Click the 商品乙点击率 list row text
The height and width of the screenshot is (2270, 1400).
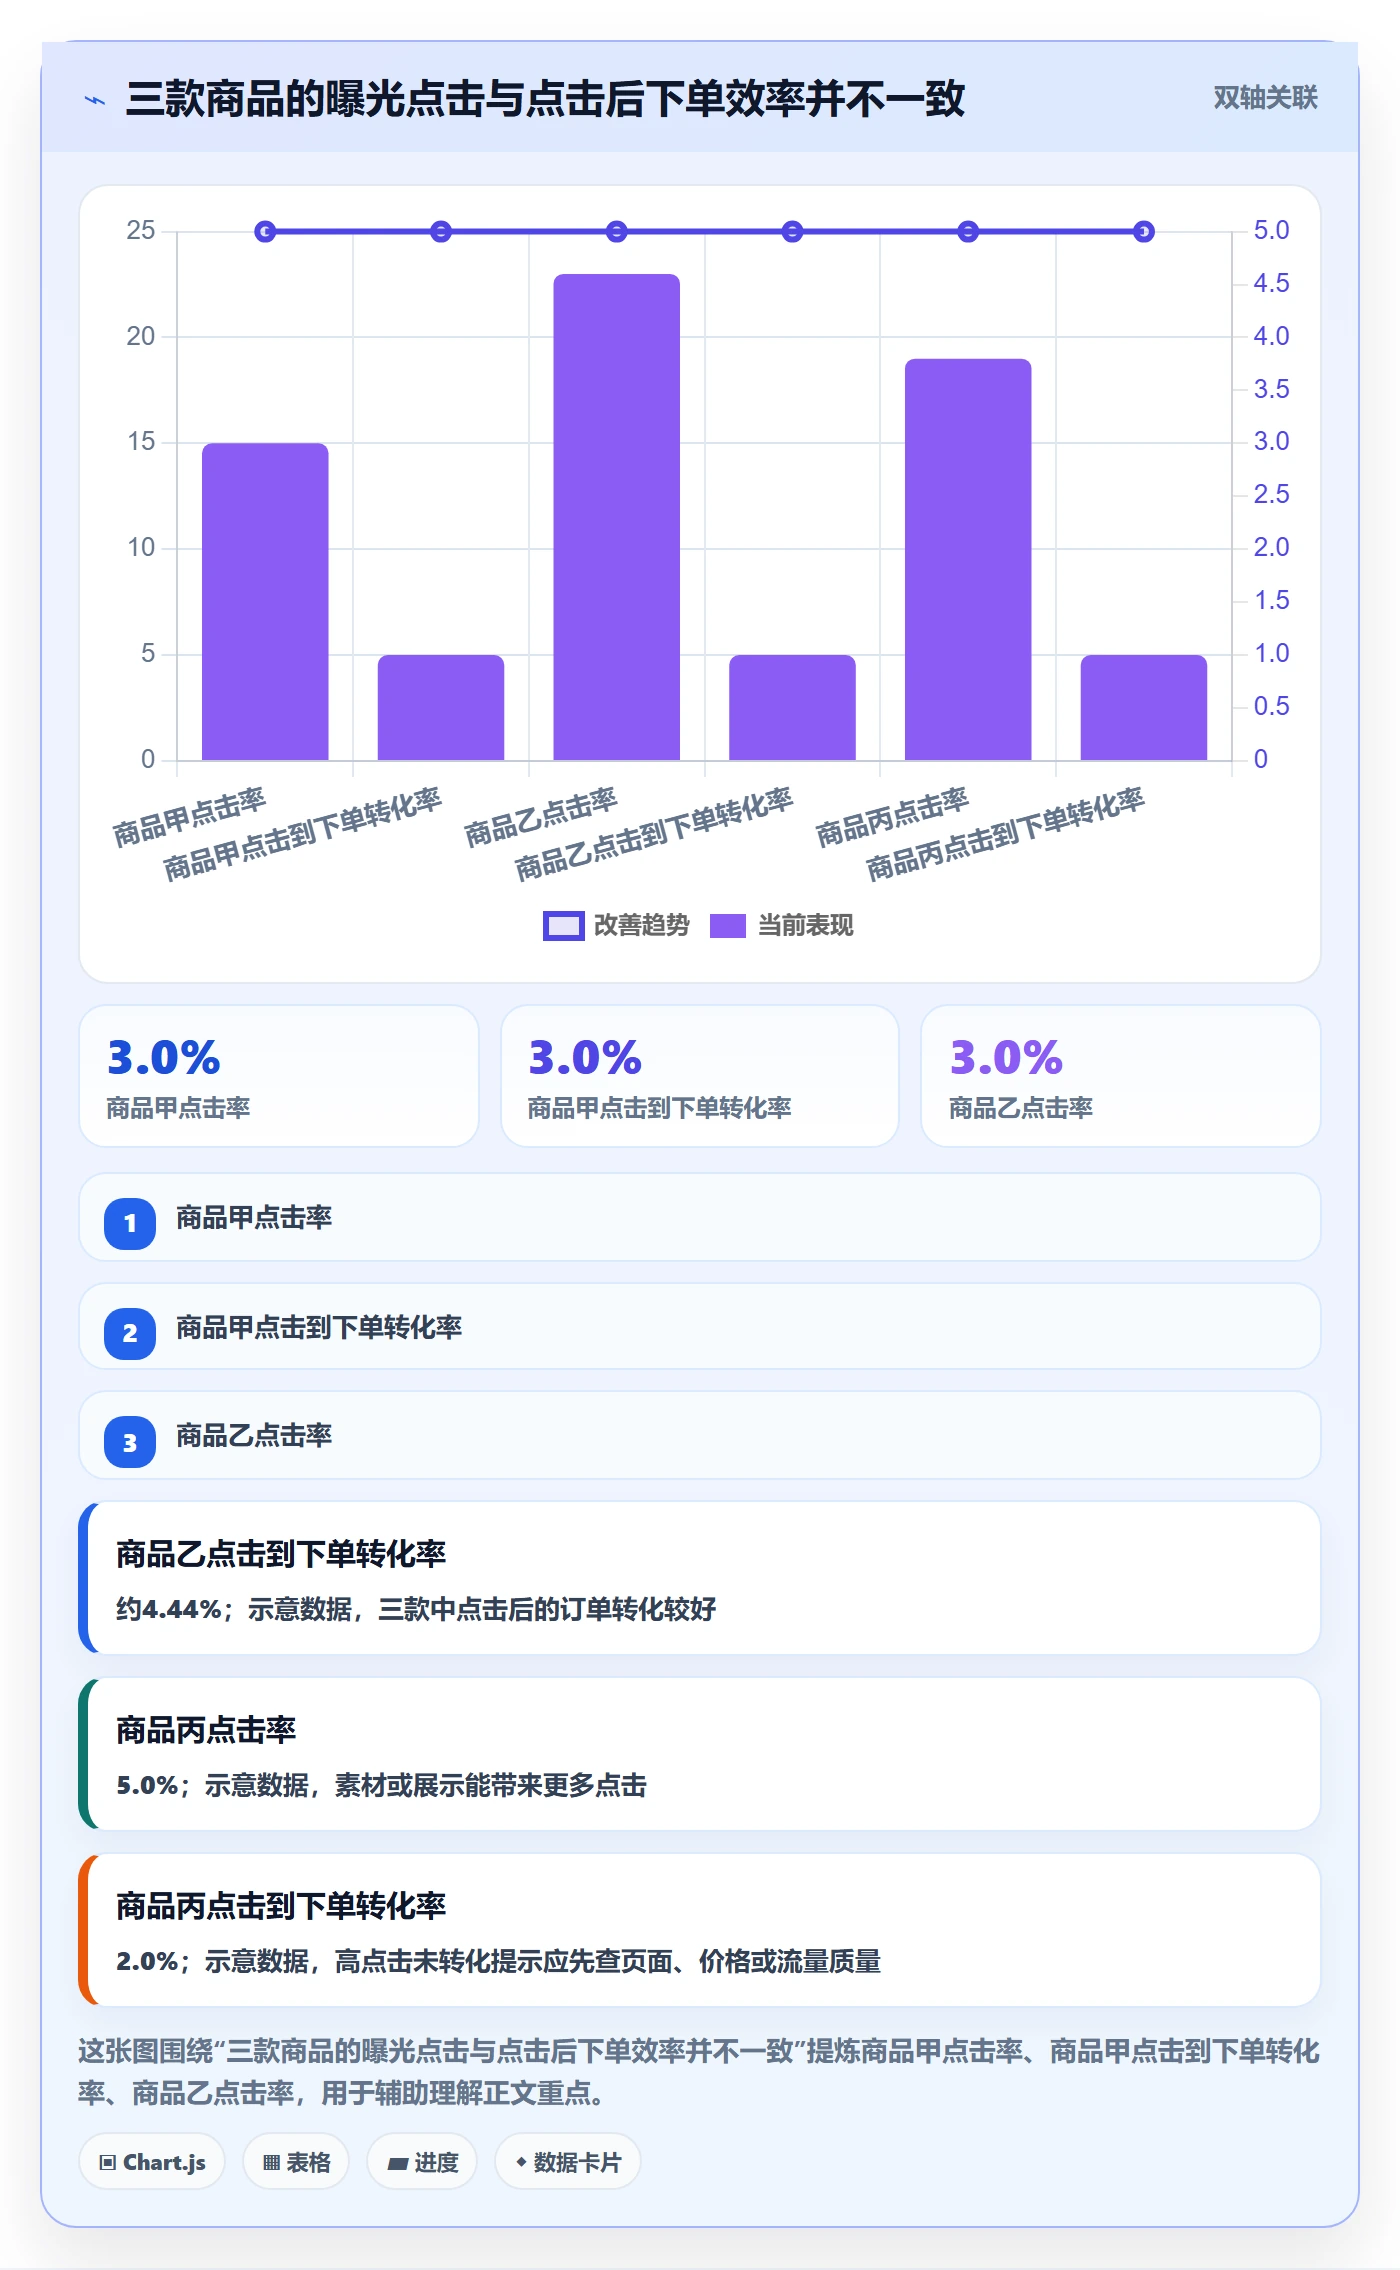[254, 1436]
